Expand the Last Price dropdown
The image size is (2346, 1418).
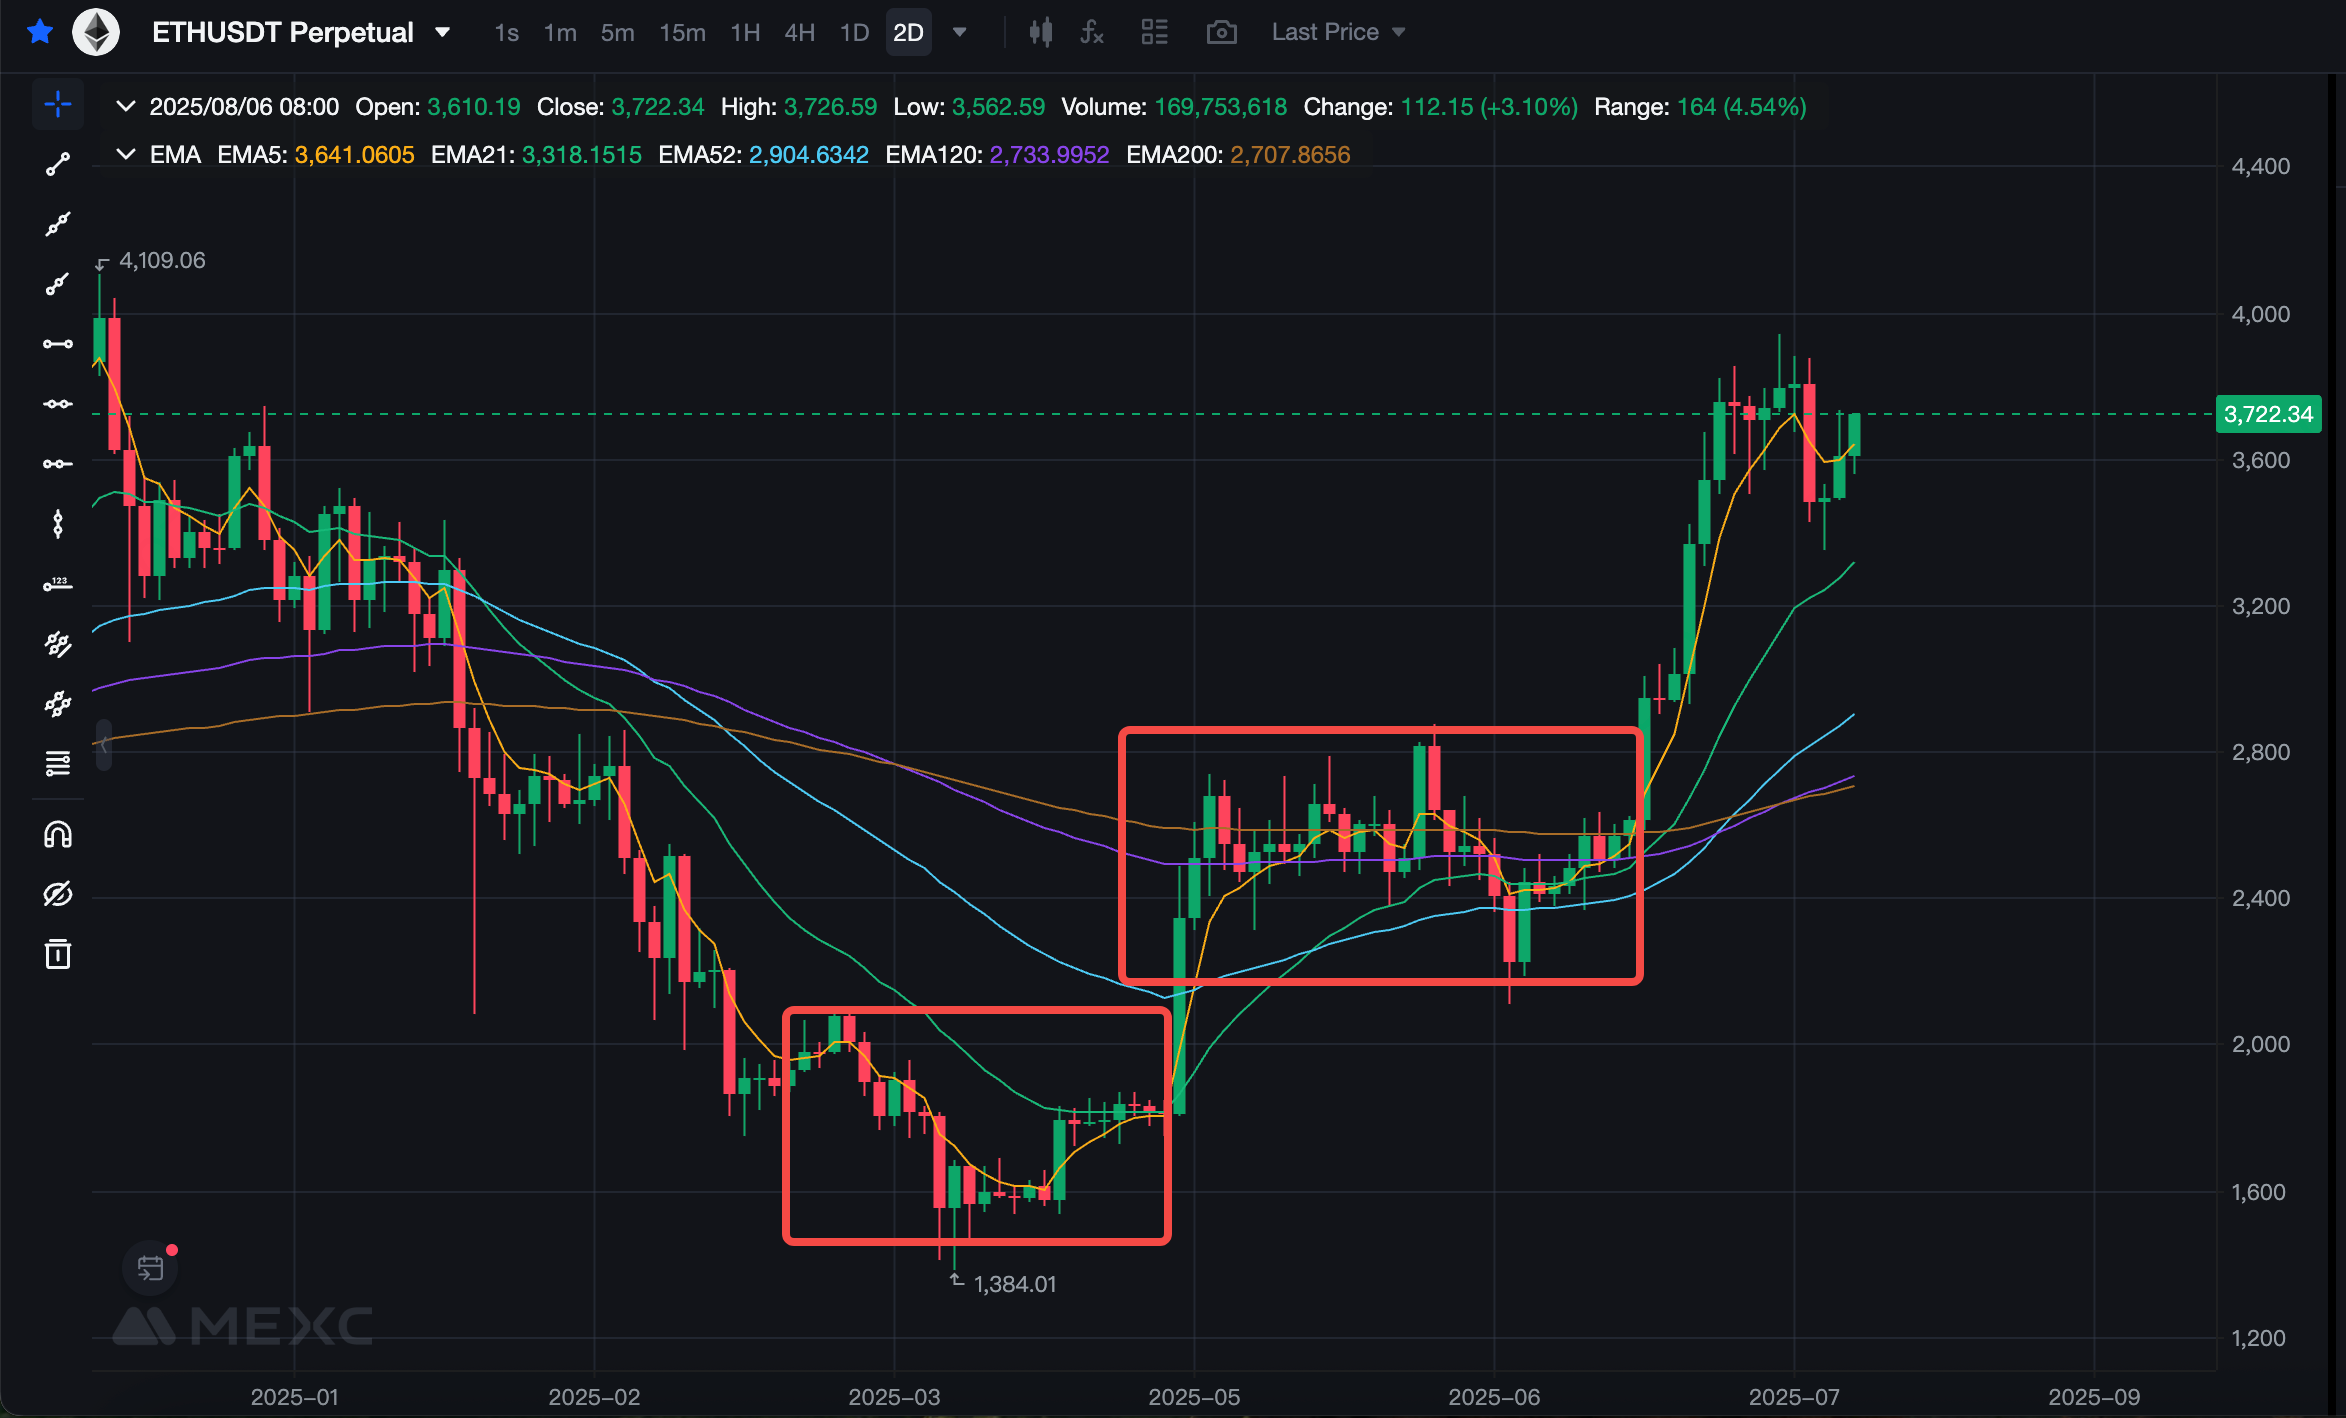coord(1338,33)
